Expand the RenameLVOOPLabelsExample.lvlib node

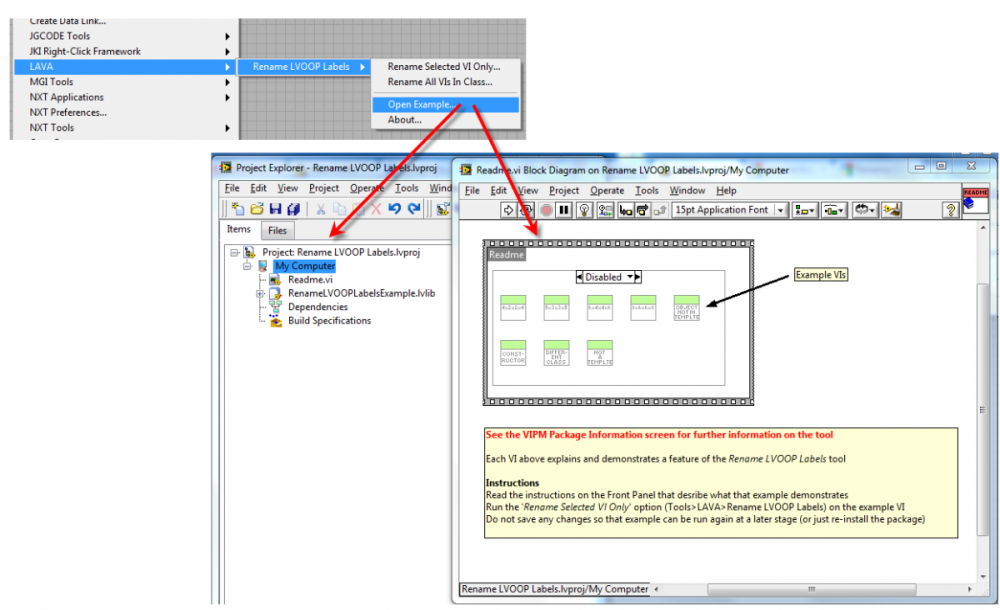tap(260, 294)
